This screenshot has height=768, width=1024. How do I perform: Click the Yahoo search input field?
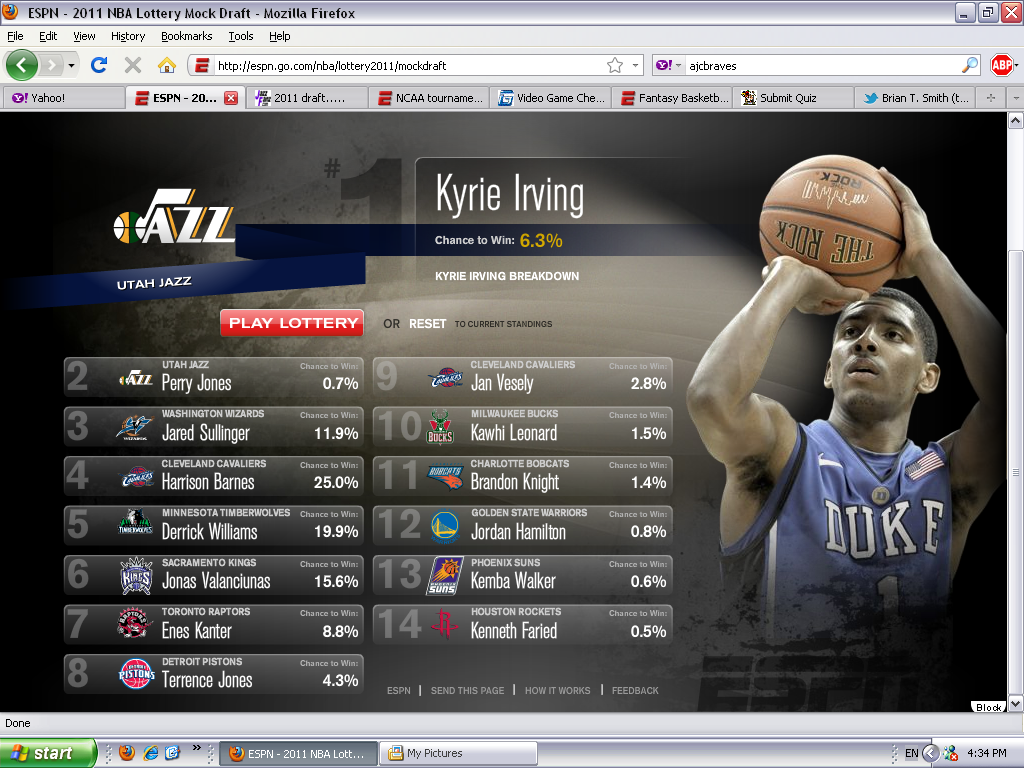click(x=823, y=65)
